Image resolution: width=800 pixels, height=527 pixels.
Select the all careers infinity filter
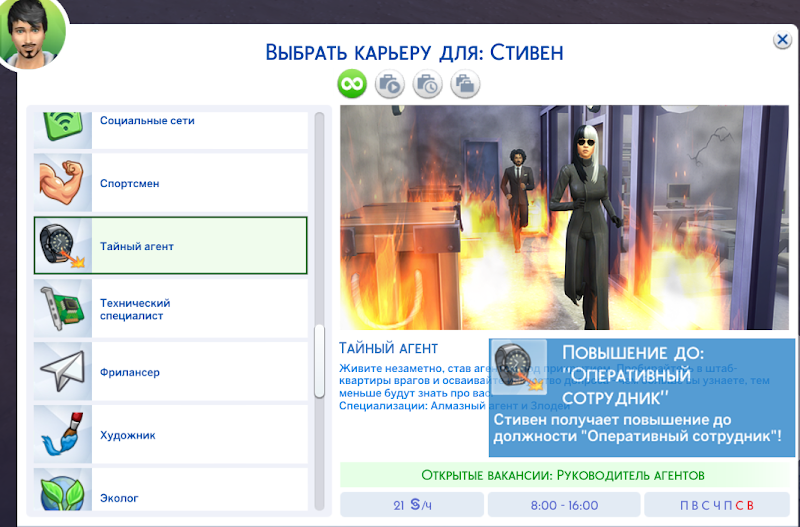coord(352,84)
